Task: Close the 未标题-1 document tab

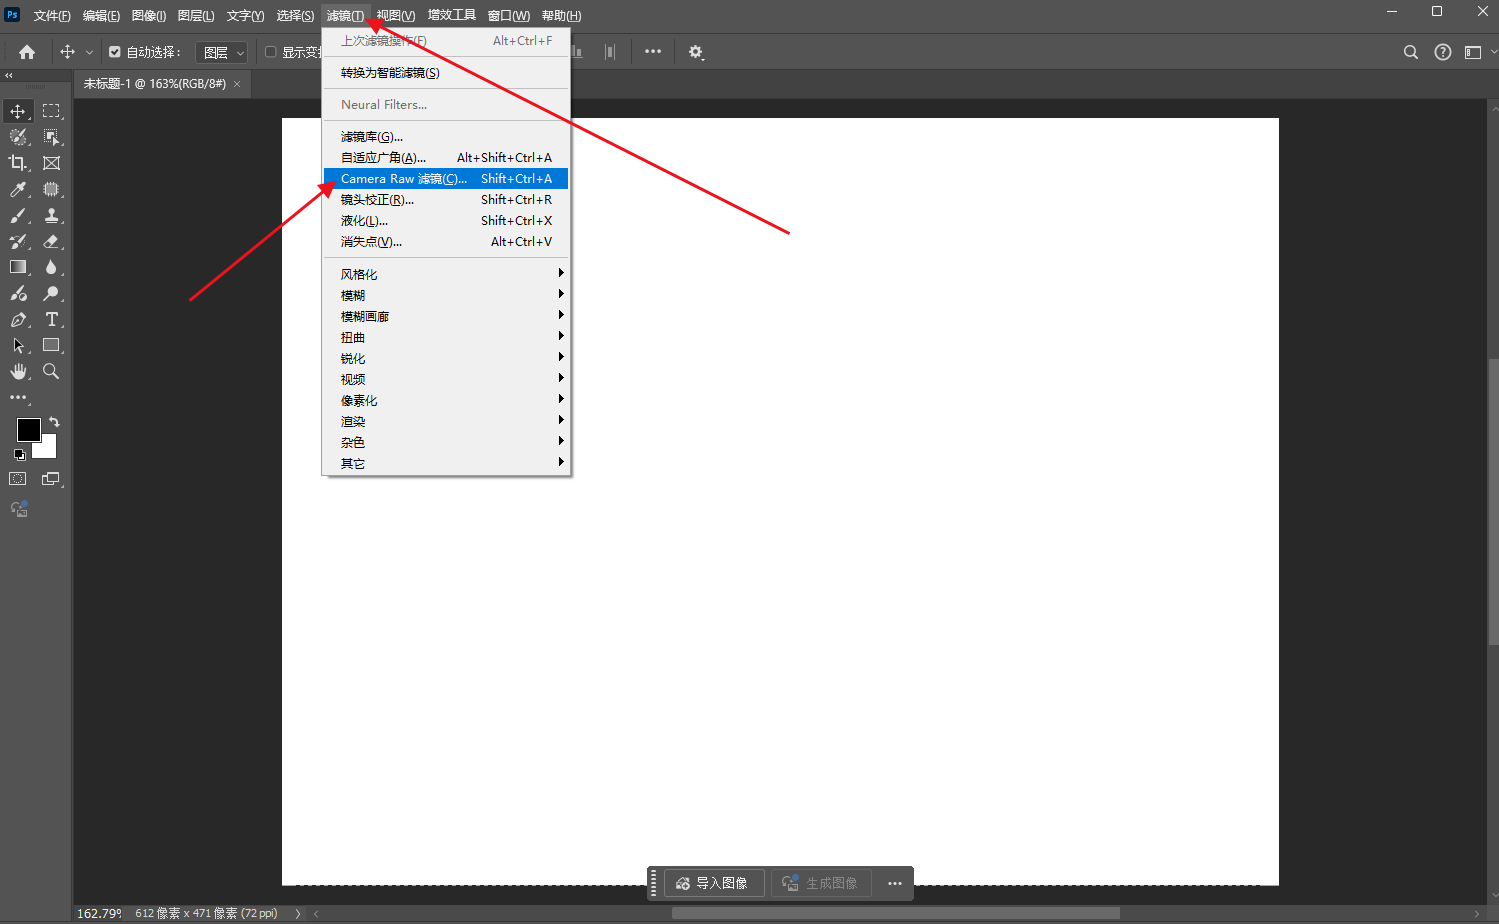Action: [237, 84]
